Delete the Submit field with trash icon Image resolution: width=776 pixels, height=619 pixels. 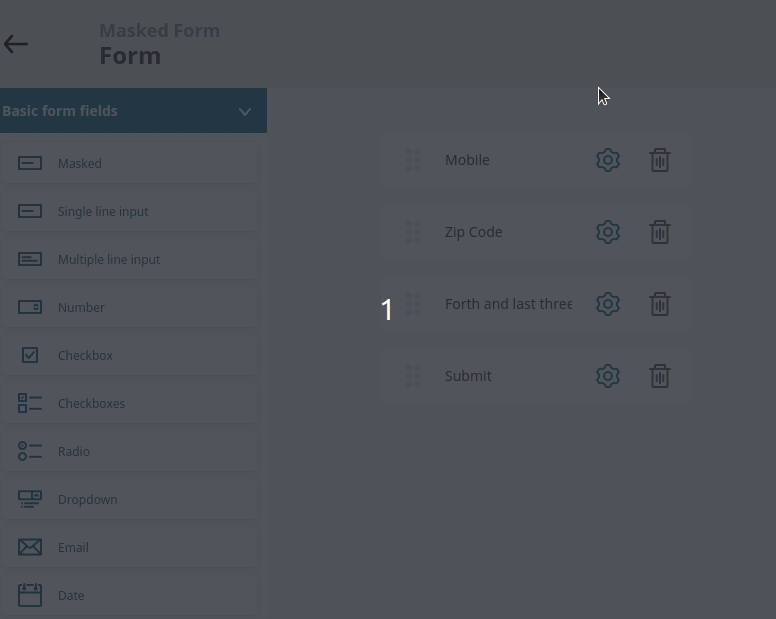(660, 376)
